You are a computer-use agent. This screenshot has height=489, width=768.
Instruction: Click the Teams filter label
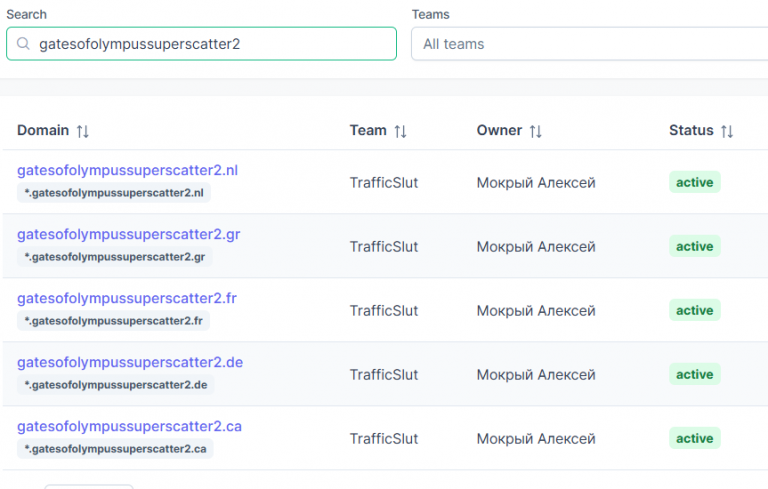(431, 14)
